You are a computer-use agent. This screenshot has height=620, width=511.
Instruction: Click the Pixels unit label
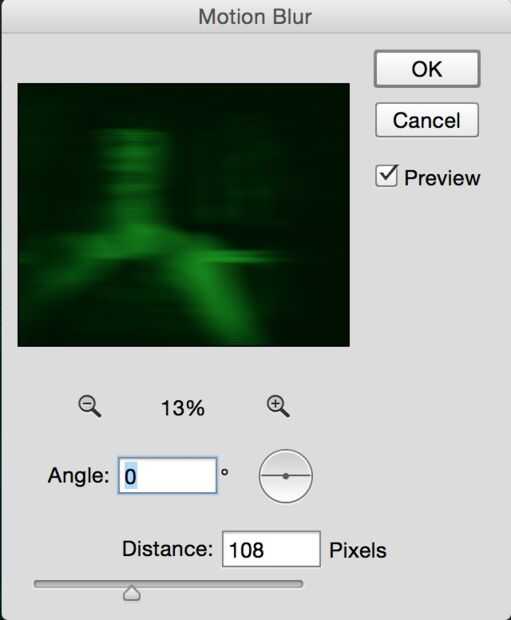click(x=358, y=550)
